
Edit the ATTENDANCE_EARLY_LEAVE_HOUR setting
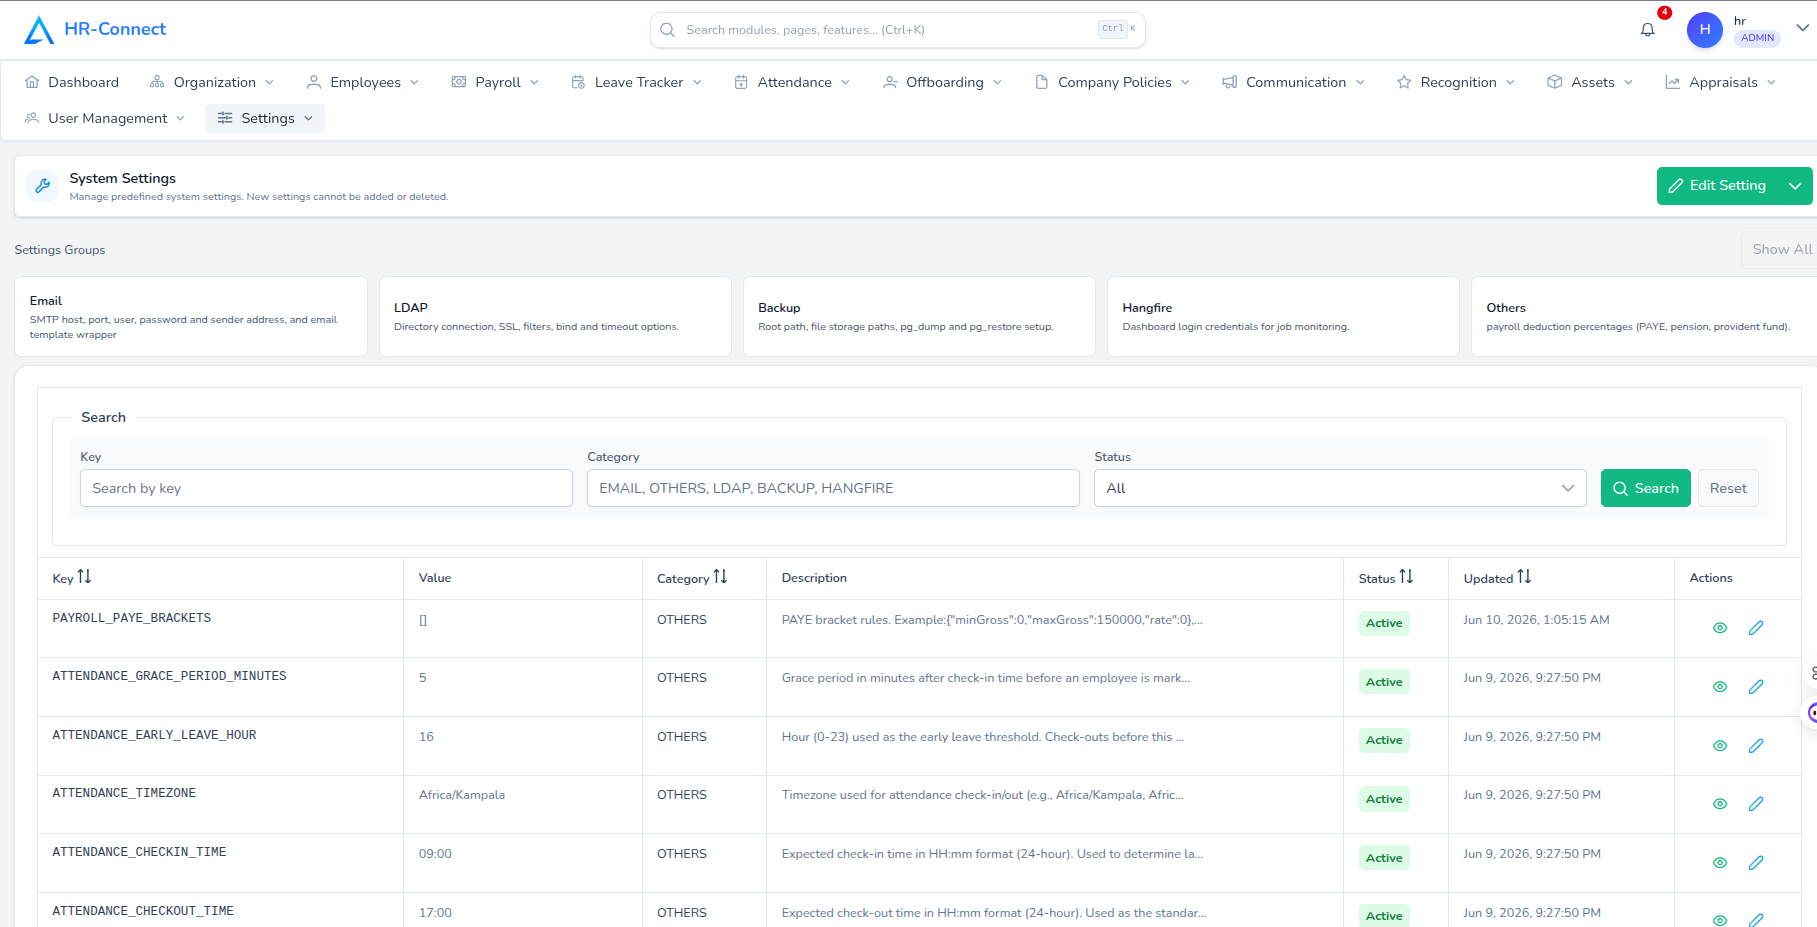tap(1756, 746)
